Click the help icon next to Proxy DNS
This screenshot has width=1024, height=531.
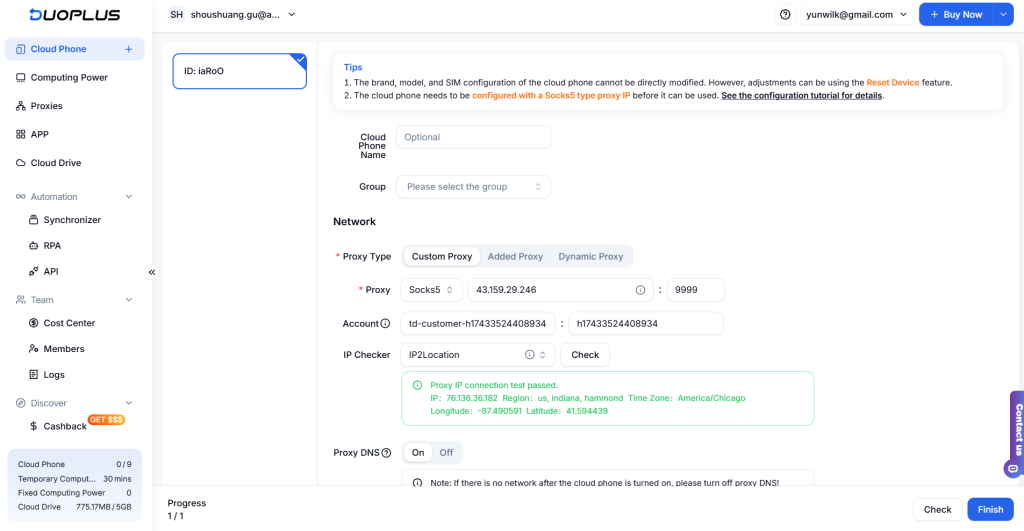pos(387,453)
